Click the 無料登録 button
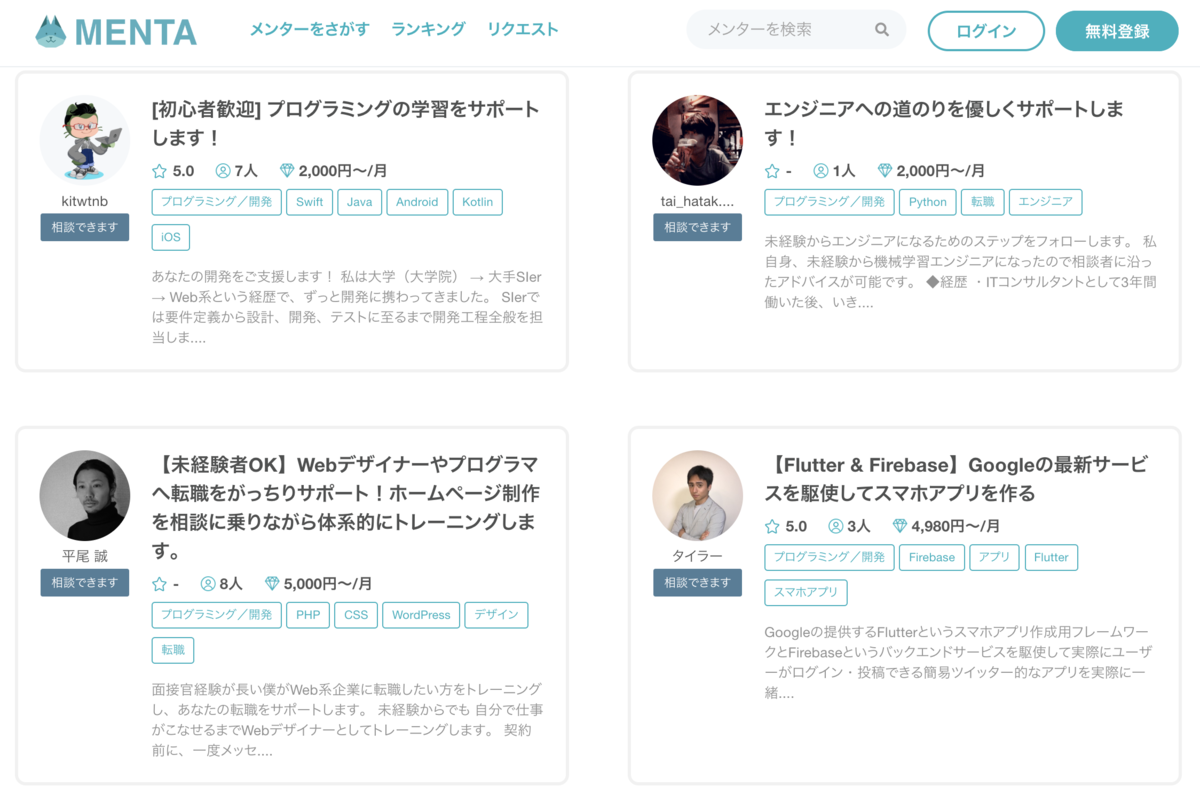 click(x=1116, y=31)
